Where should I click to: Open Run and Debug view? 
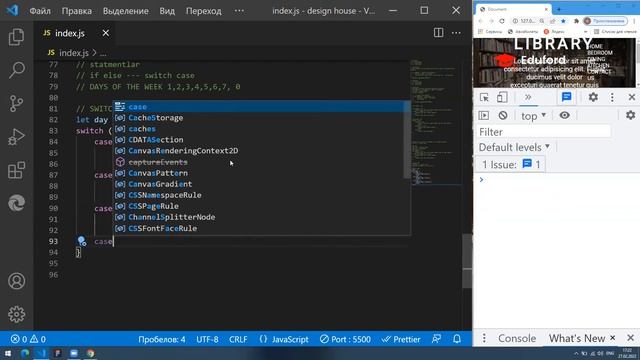click(x=16, y=137)
